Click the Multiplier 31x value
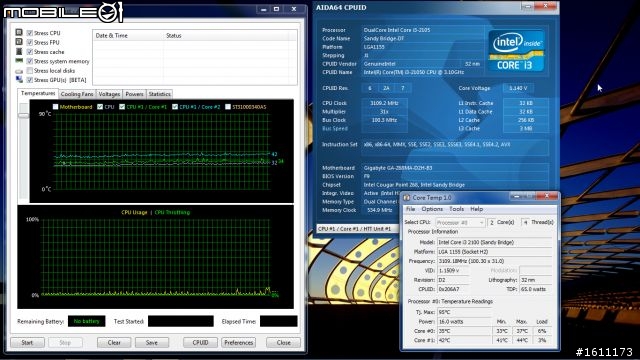The image size is (640, 360). click(384, 111)
